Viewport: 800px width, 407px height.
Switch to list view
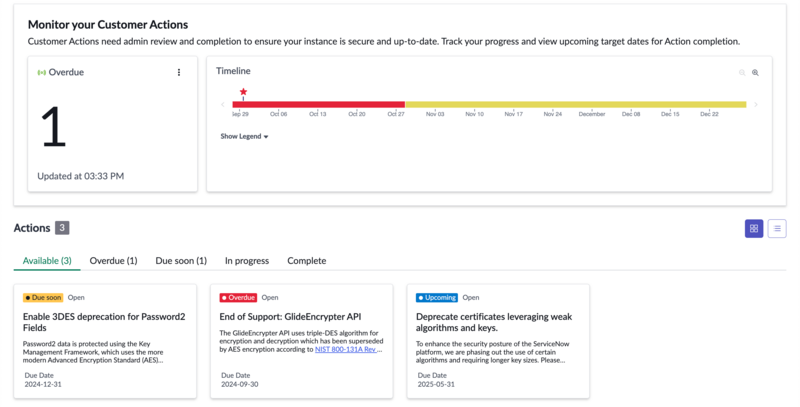pyautogui.click(x=777, y=228)
